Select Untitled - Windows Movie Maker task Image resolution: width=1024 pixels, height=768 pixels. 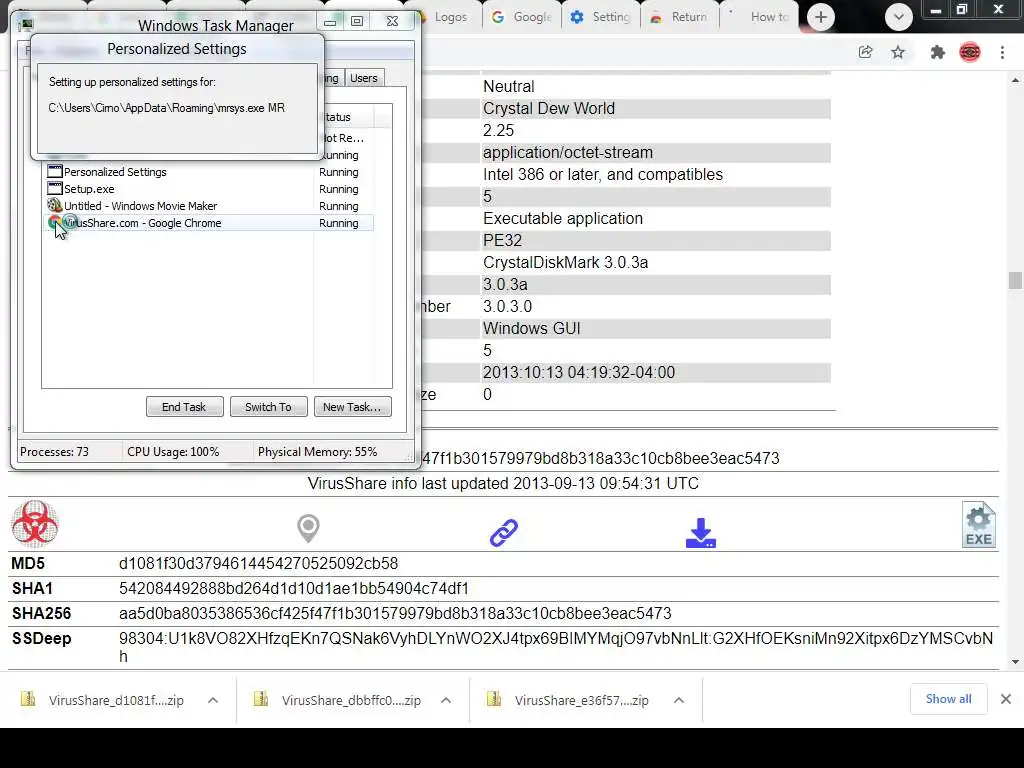point(209,206)
